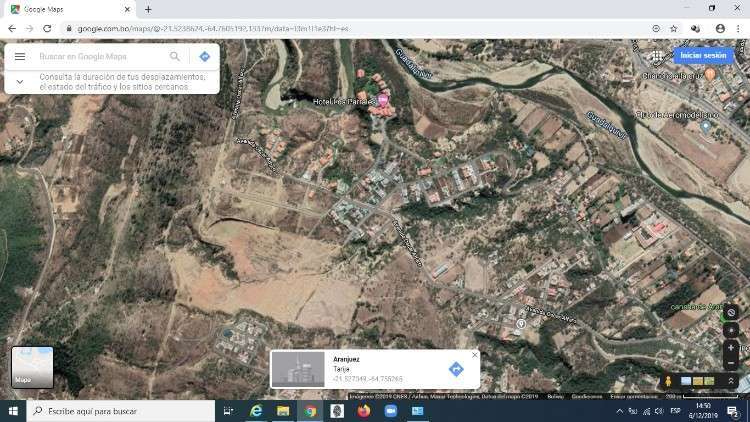Viewport: 750px width, 422px height.
Task: Click the Buscar en Google Maps field
Action: [x=100, y=57]
